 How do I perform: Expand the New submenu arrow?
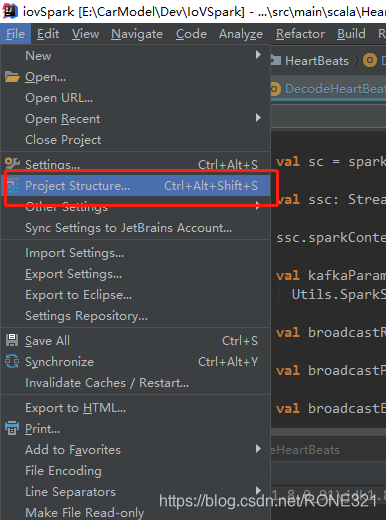(258, 55)
